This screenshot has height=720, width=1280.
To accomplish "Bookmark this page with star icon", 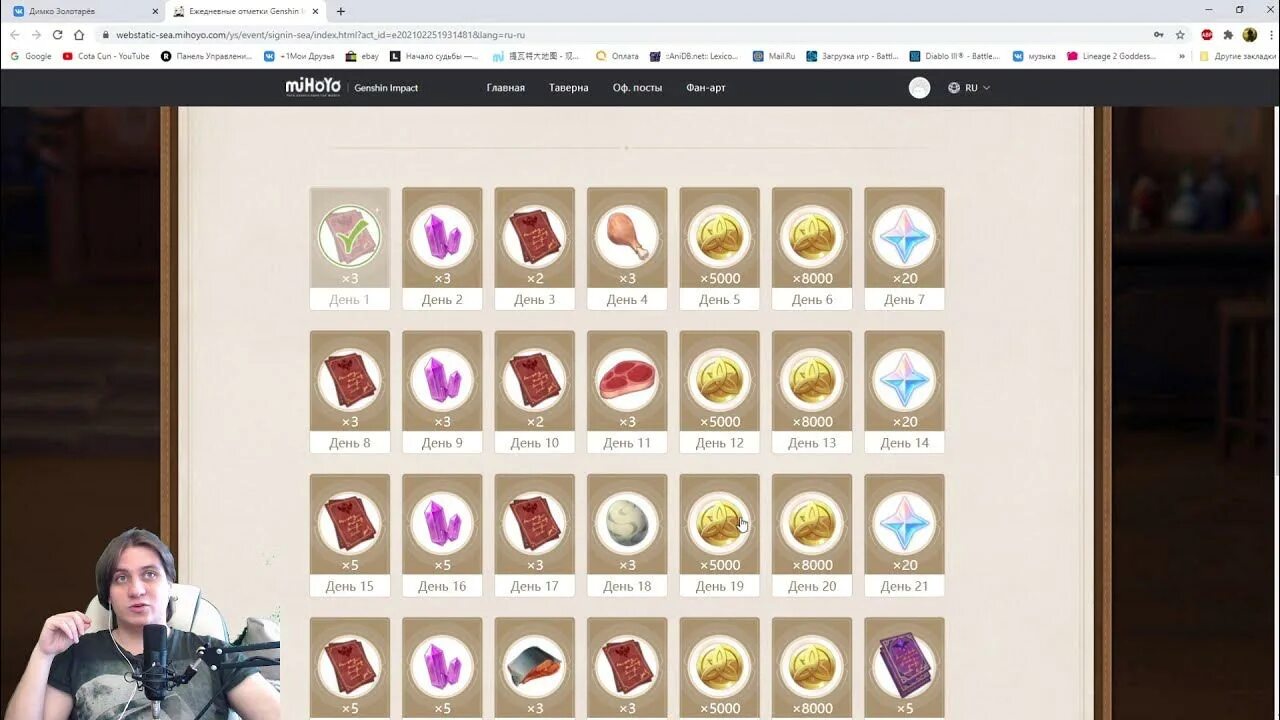I will click(x=1180, y=34).
